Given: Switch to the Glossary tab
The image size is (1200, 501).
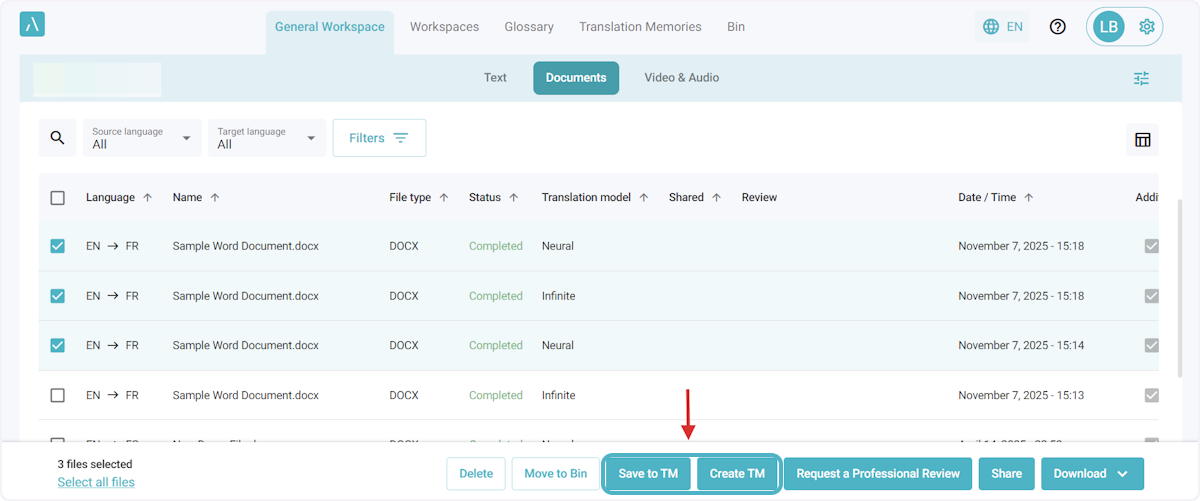Looking at the screenshot, I should click(x=529, y=27).
